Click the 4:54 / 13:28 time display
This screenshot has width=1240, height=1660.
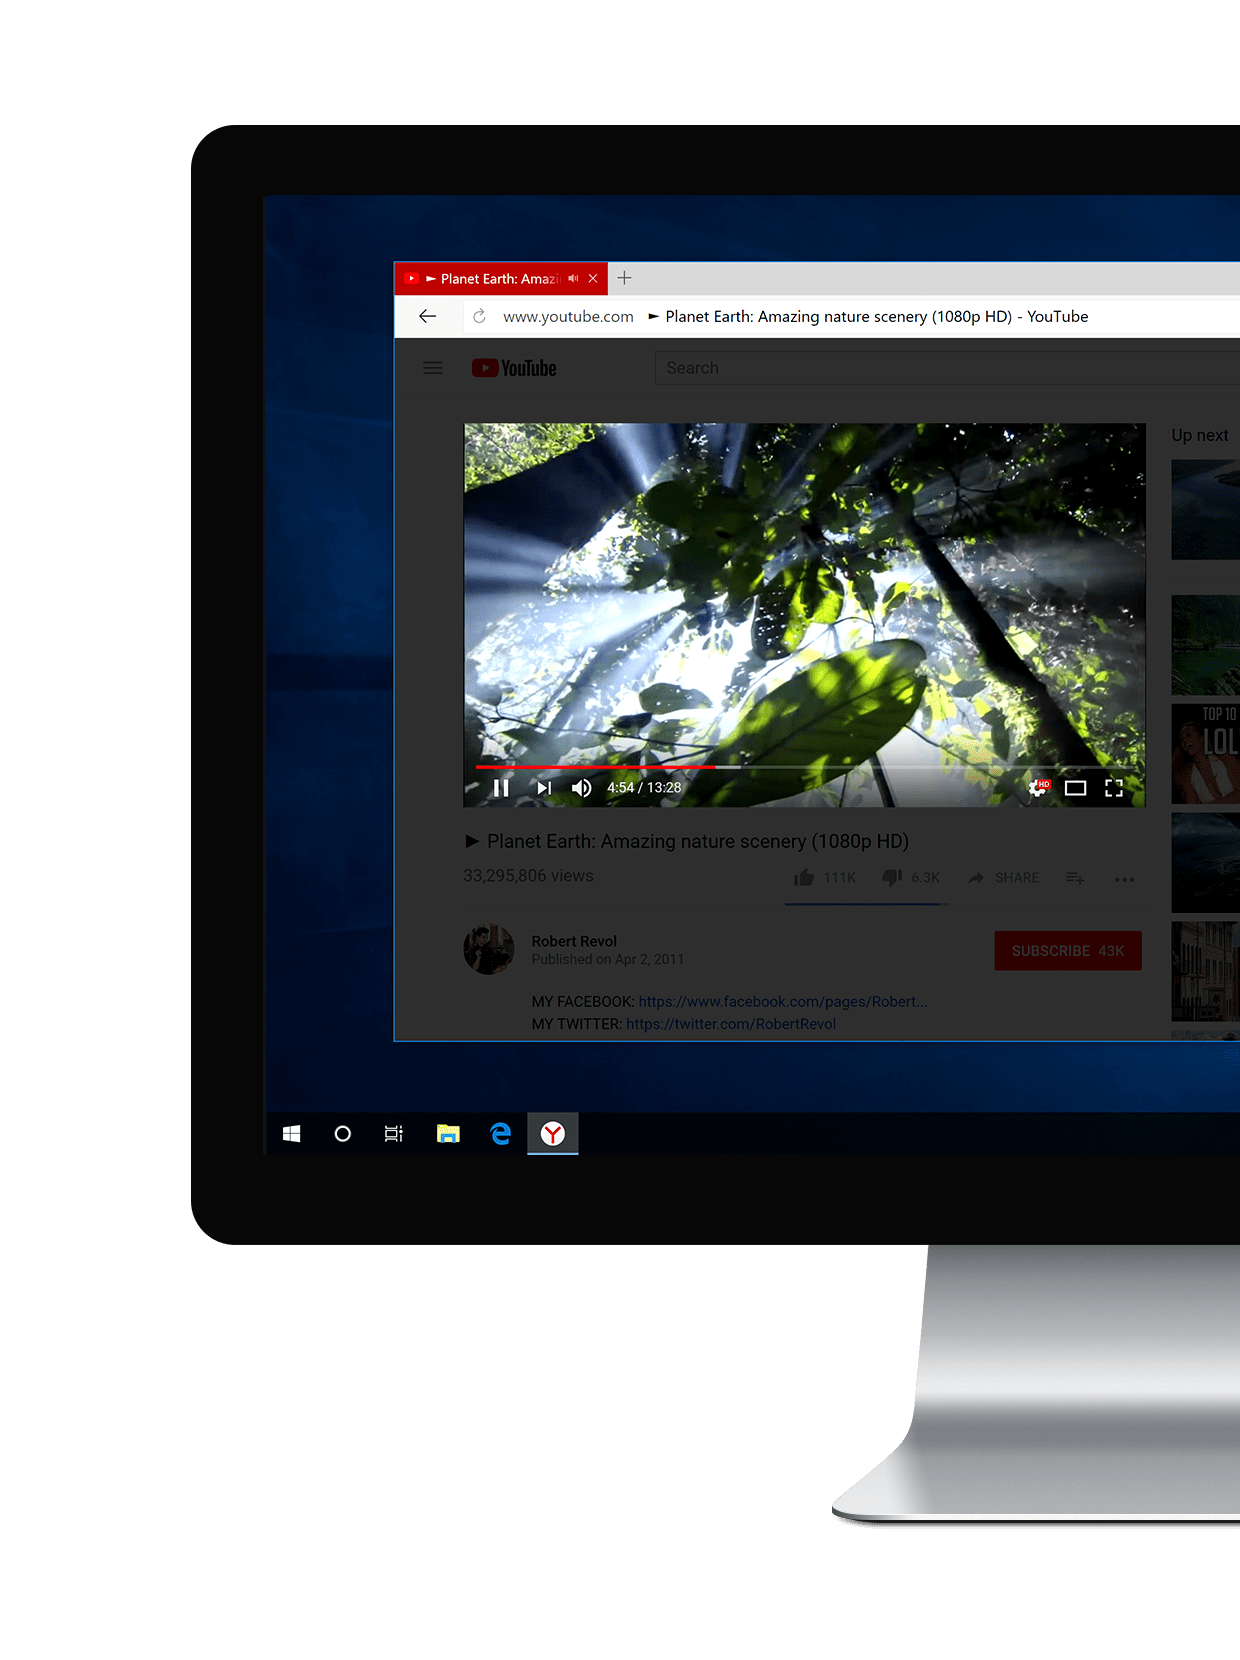644,788
